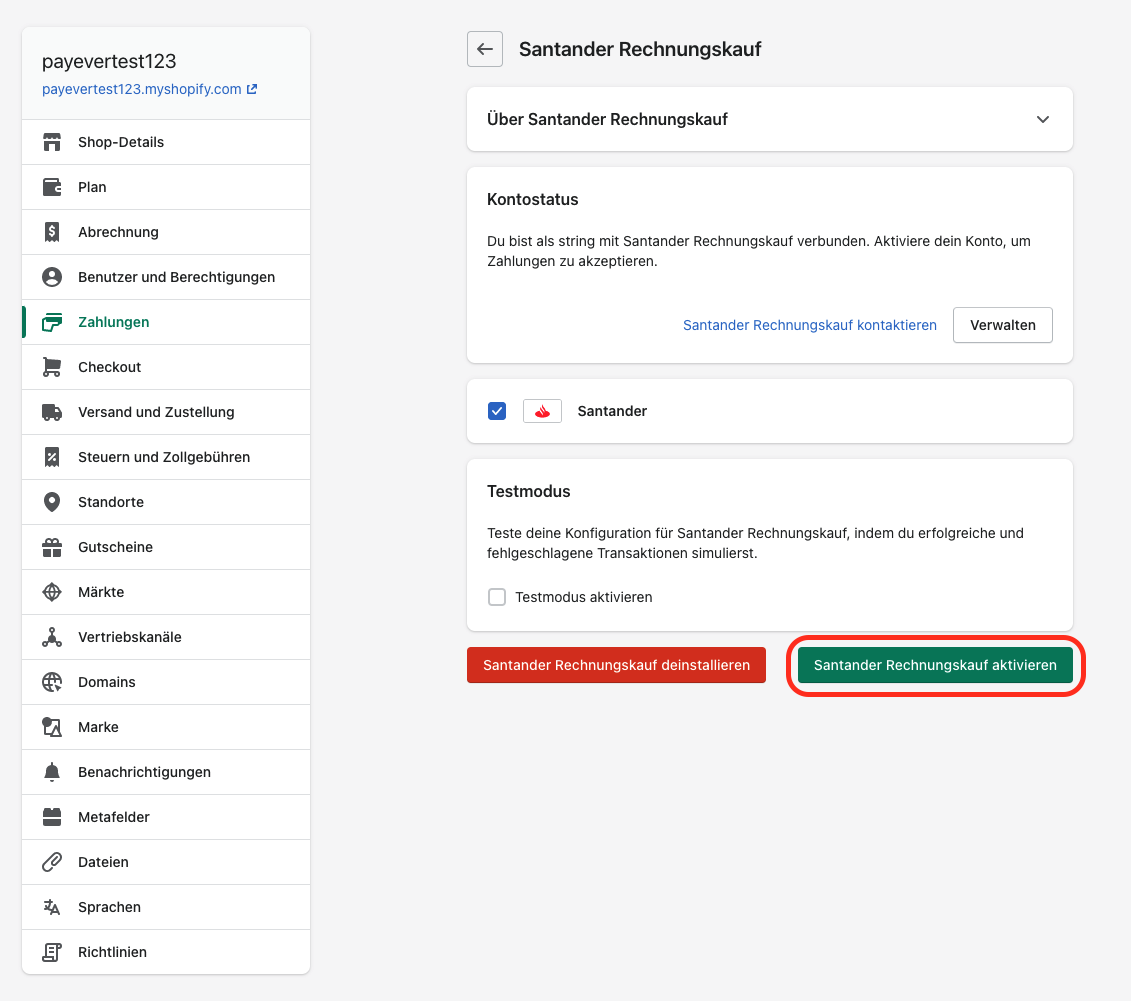
Task: Click the Richtlinien document icon
Action: 52,952
